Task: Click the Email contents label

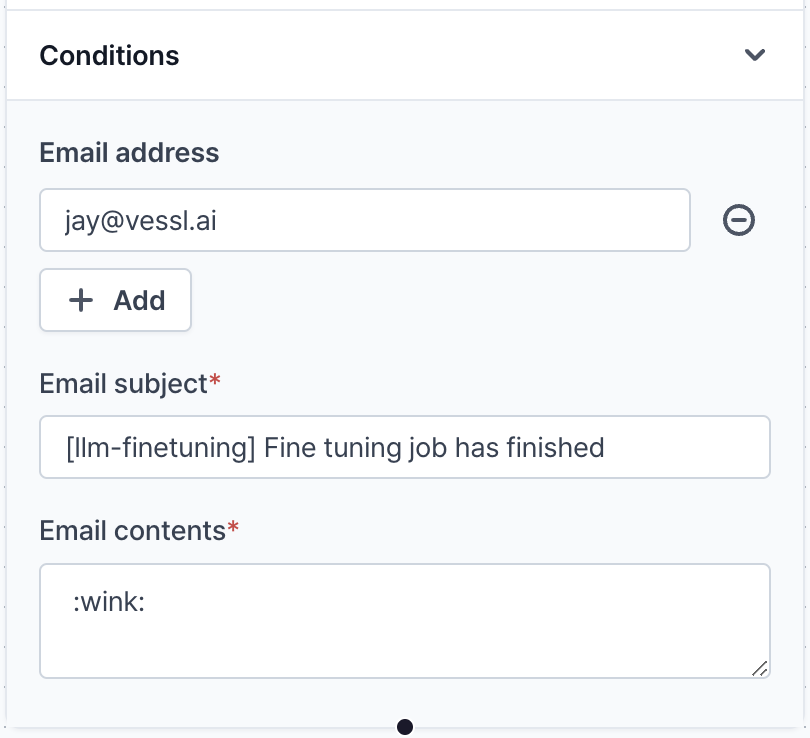Action: click(x=132, y=530)
